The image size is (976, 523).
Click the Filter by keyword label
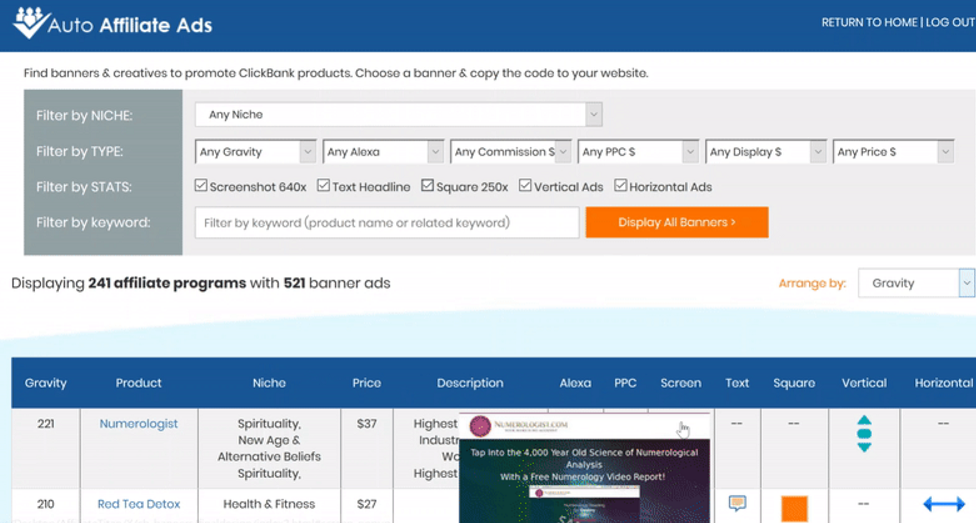pos(93,222)
